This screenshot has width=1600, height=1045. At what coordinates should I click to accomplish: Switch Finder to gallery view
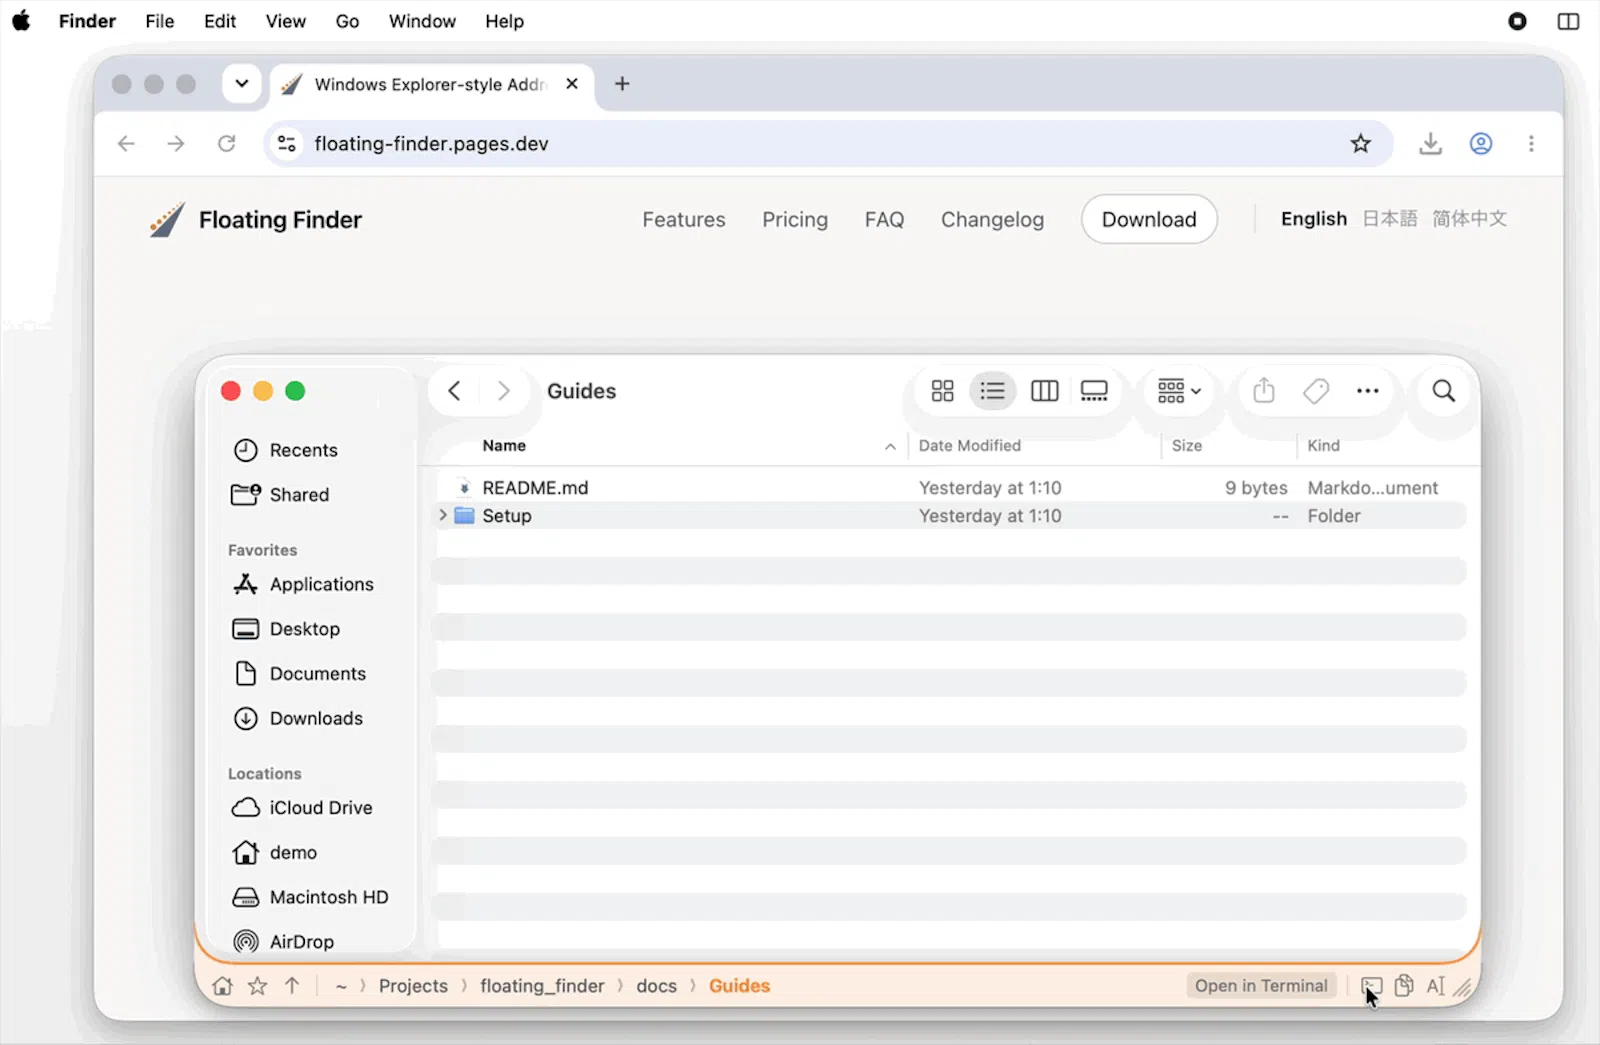click(1094, 391)
